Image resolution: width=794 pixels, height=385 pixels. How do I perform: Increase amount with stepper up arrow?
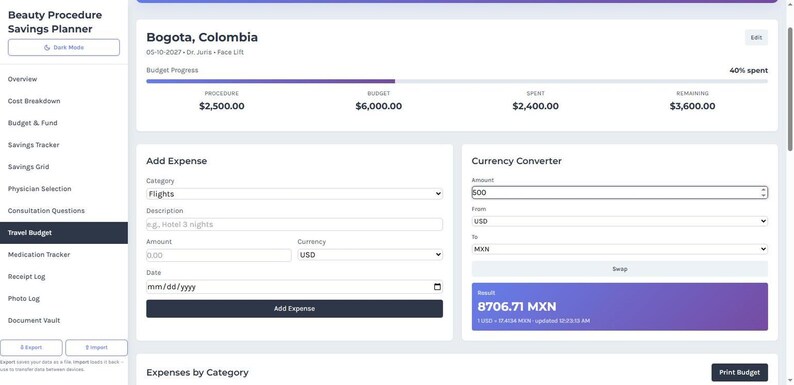click(x=763, y=190)
